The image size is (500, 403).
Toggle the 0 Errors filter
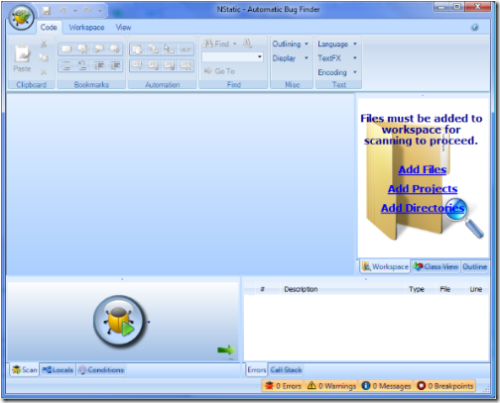coord(283,386)
